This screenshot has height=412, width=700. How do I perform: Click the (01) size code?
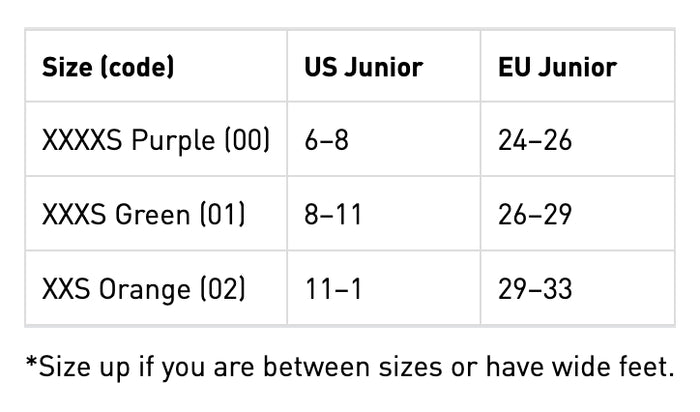[222, 214]
